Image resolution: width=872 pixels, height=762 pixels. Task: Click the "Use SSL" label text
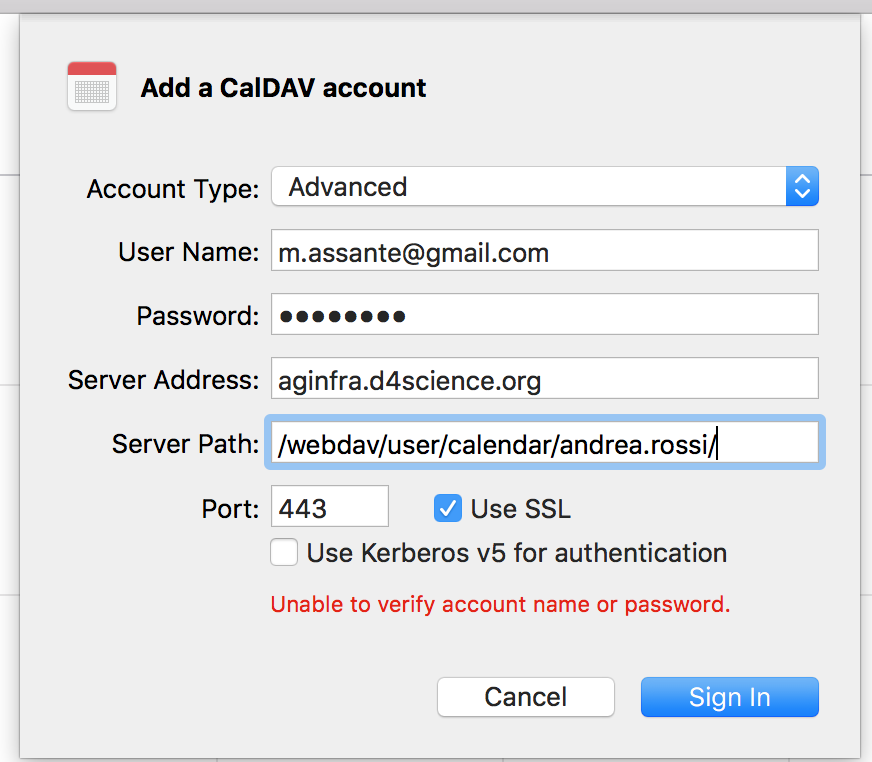tap(521, 509)
